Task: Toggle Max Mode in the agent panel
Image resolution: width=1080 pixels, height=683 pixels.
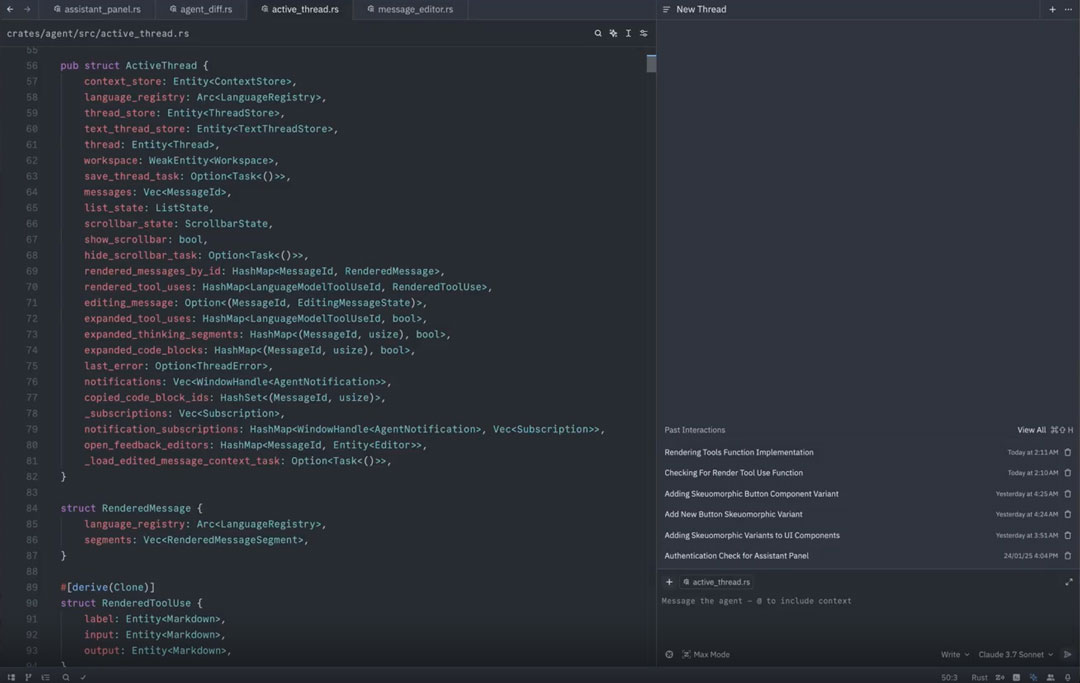Action: 706,655
